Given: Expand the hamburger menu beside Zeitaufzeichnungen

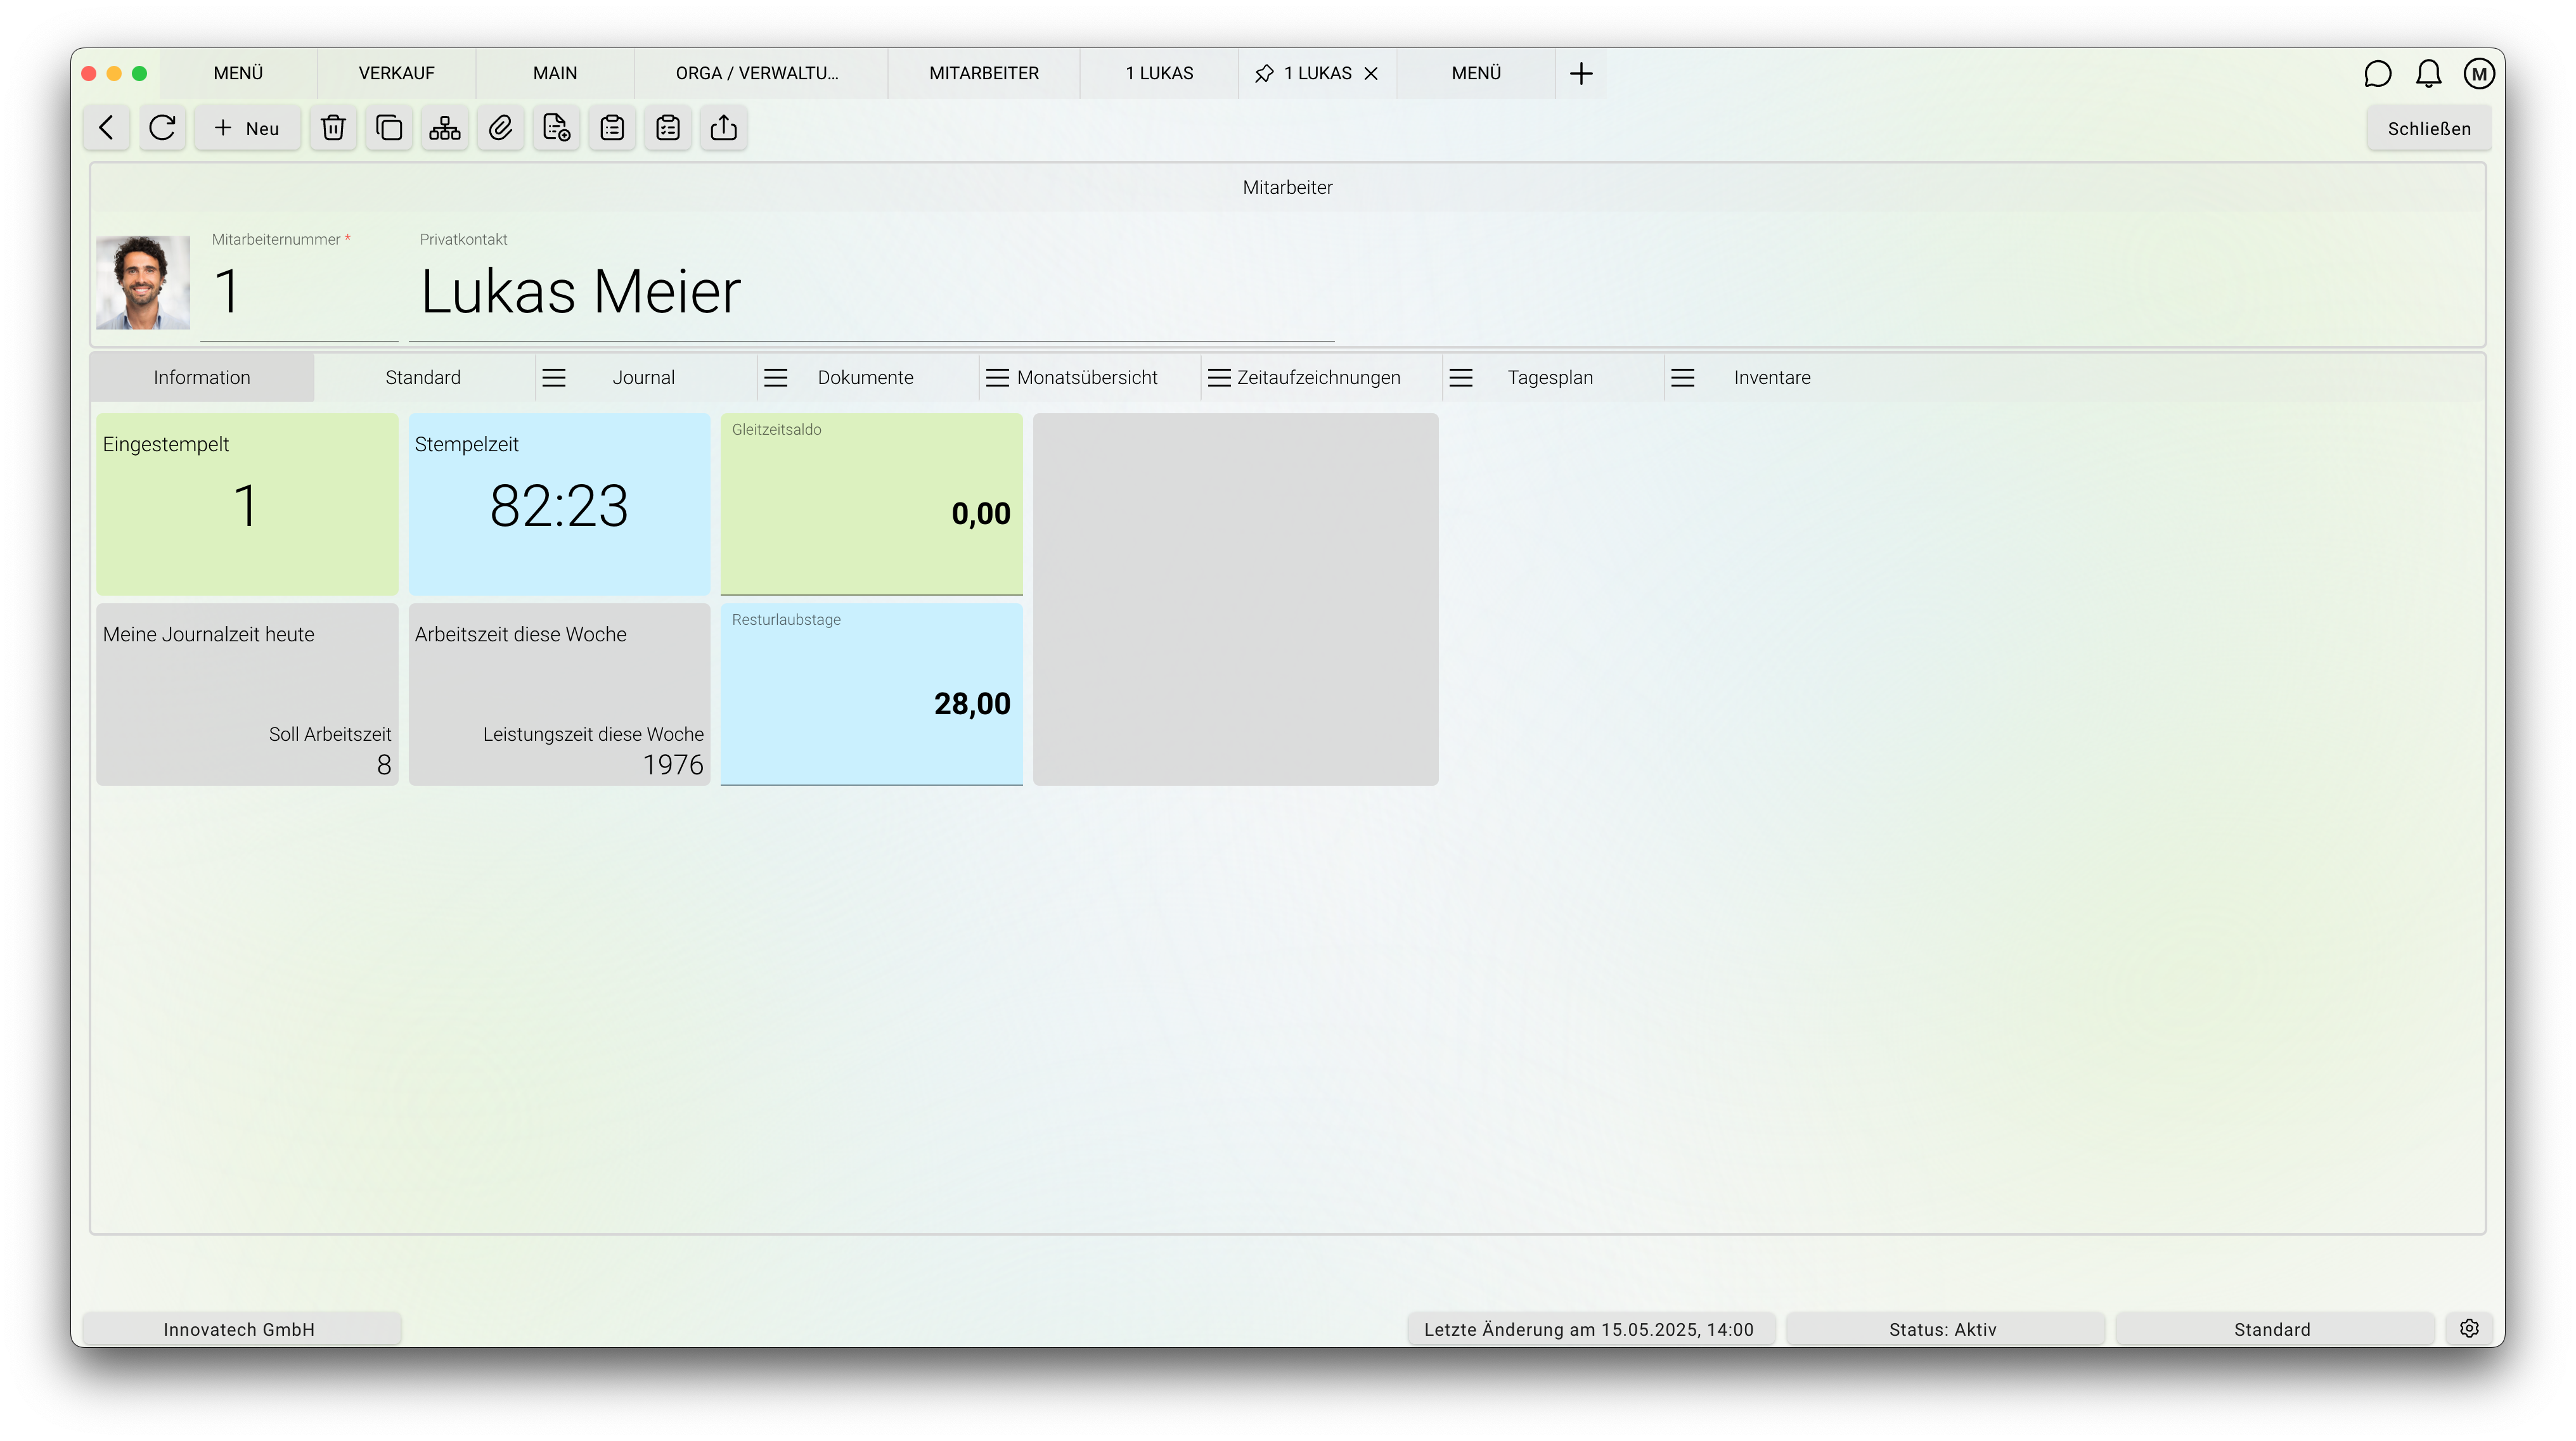Looking at the screenshot, I should [1219, 377].
